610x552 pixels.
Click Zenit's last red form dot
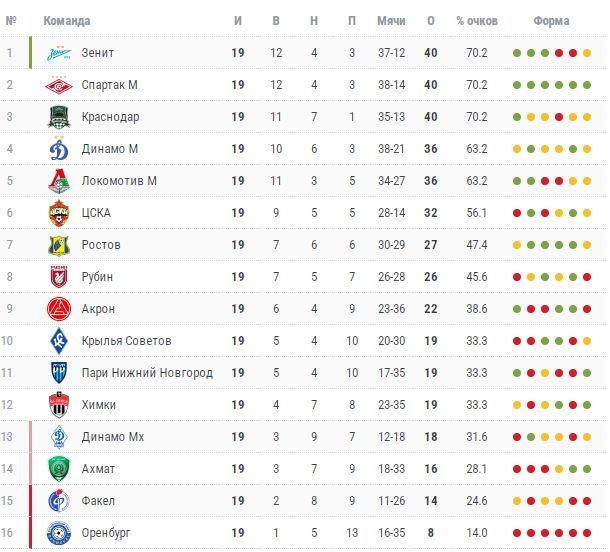[x=573, y=53]
